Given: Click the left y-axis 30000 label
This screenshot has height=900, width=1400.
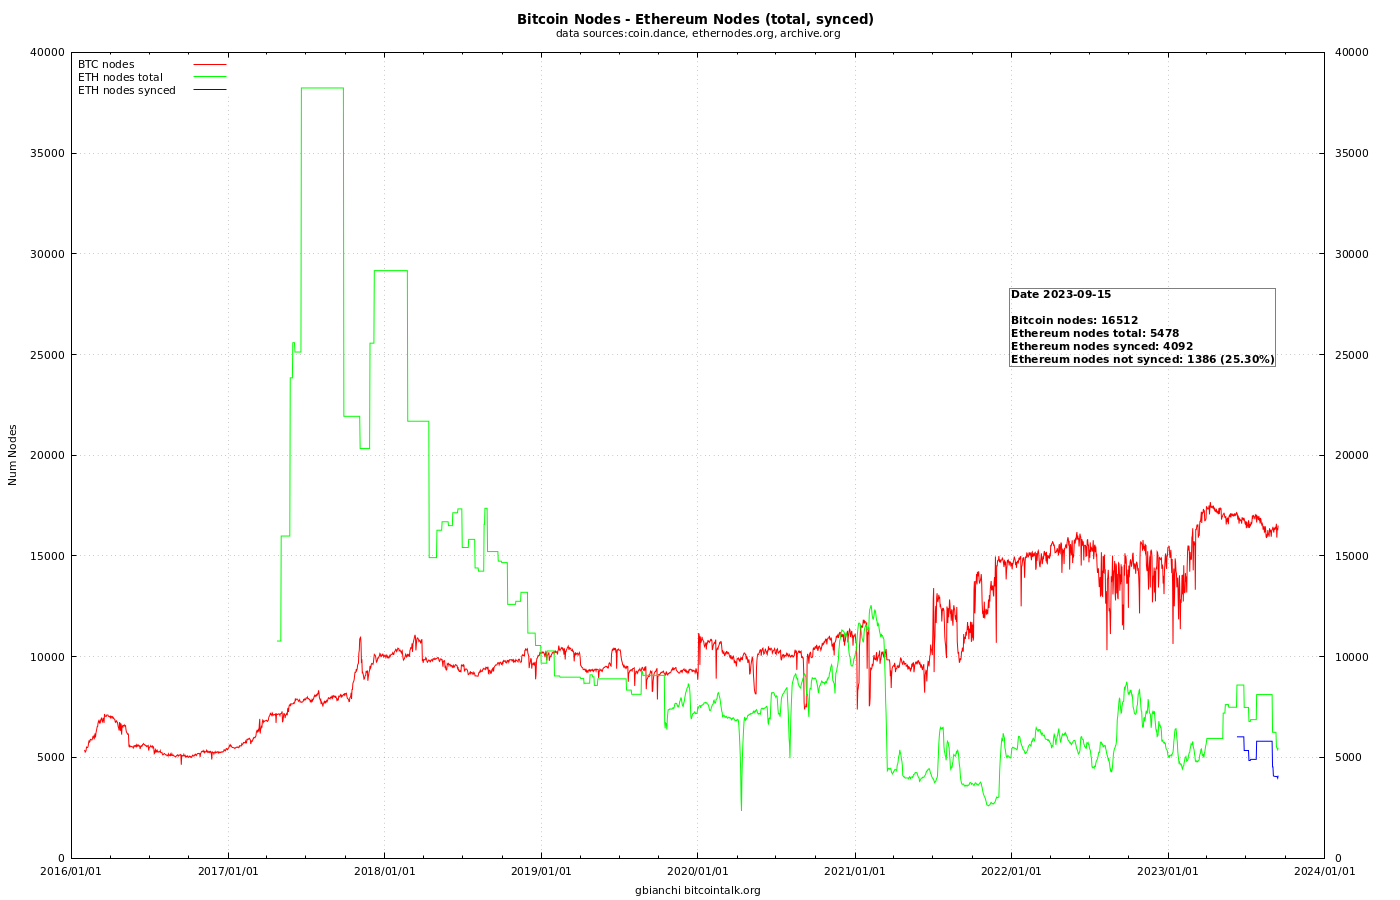Looking at the screenshot, I should [x=48, y=254].
